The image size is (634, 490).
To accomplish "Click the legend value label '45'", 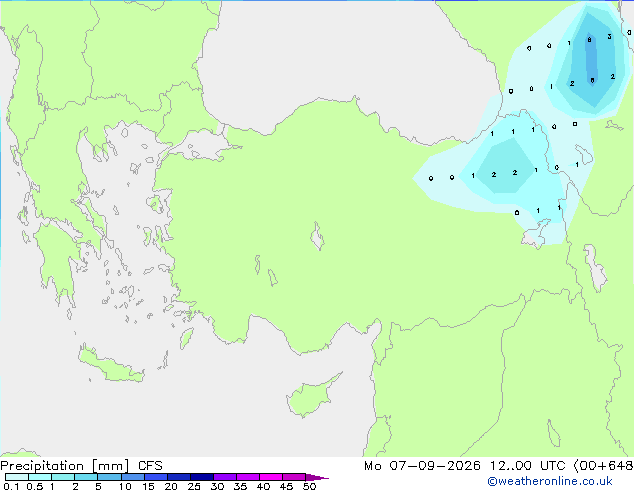I will pos(286,486).
